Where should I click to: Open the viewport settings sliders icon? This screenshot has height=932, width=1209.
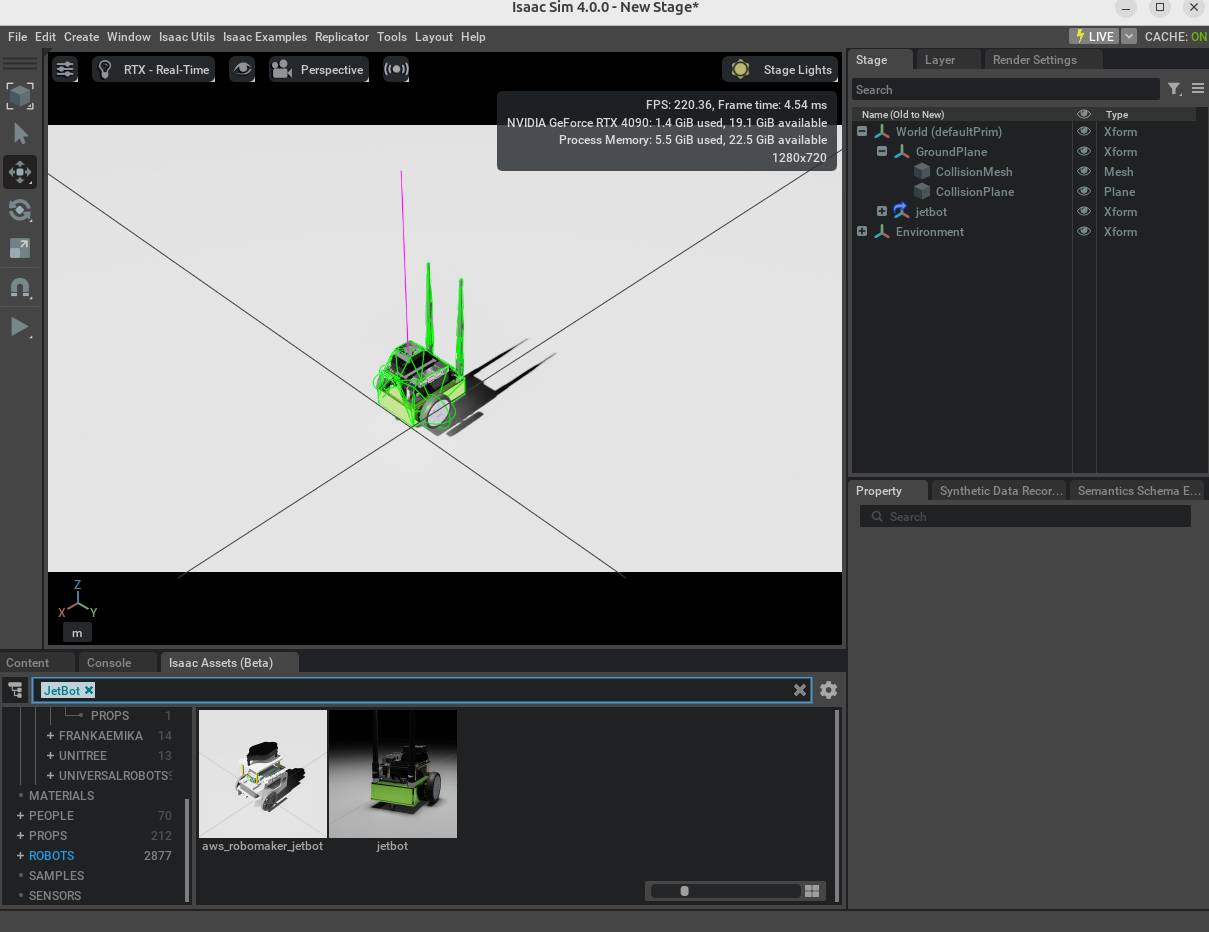pos(65,69)
